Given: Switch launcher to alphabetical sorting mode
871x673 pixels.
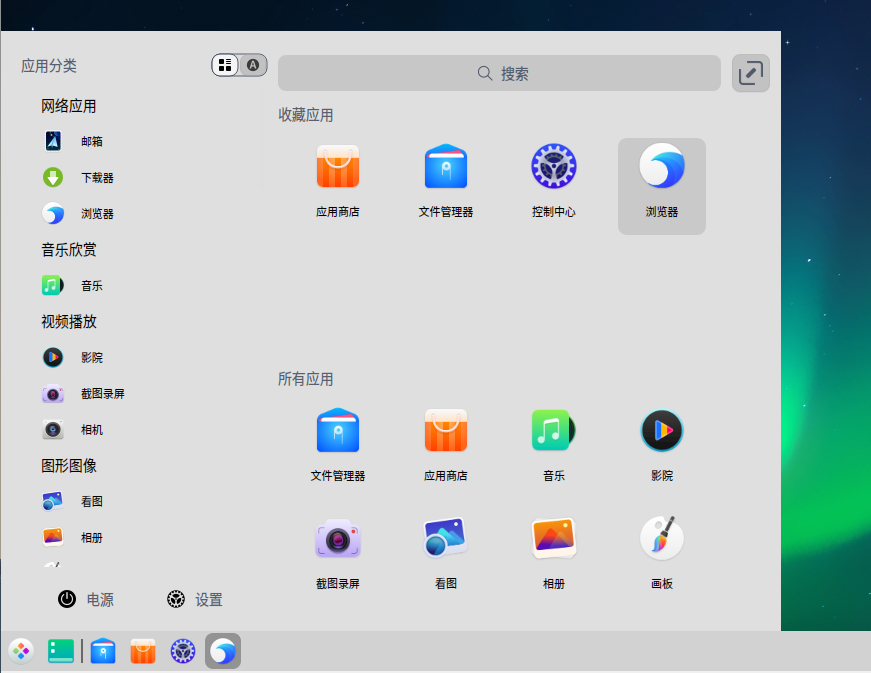Looking at the screenshot, I should 254,64.
